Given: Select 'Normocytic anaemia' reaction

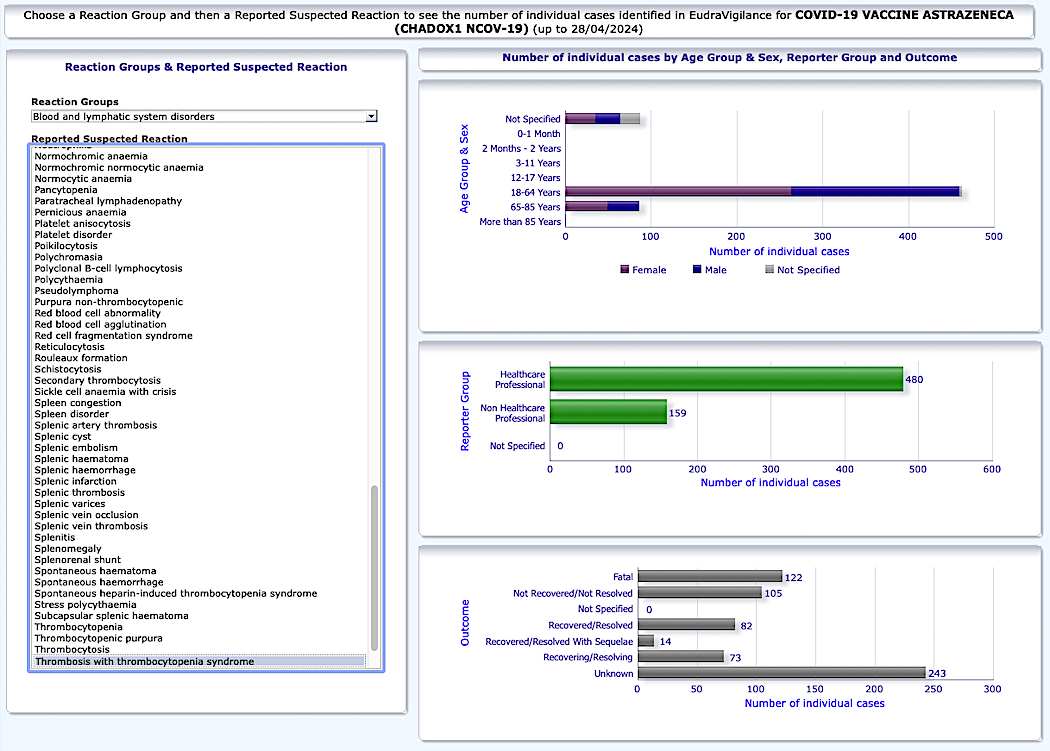Looking at the screenshot, I should pos(83,179).
